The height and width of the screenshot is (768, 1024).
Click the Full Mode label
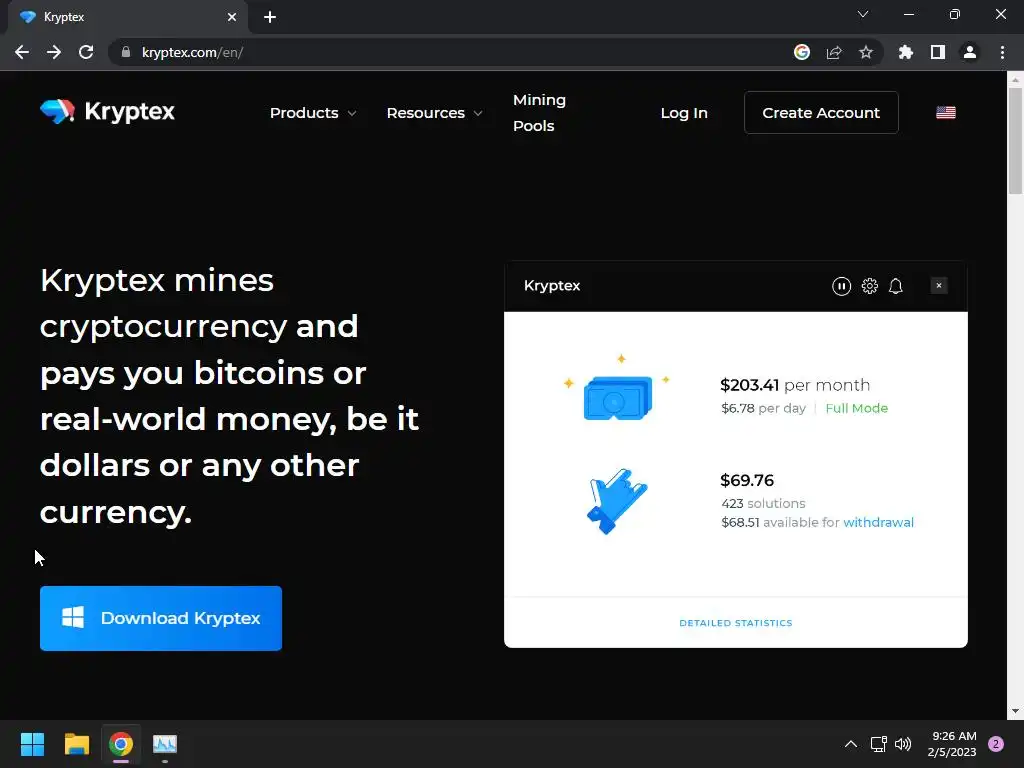coord(856,408)
